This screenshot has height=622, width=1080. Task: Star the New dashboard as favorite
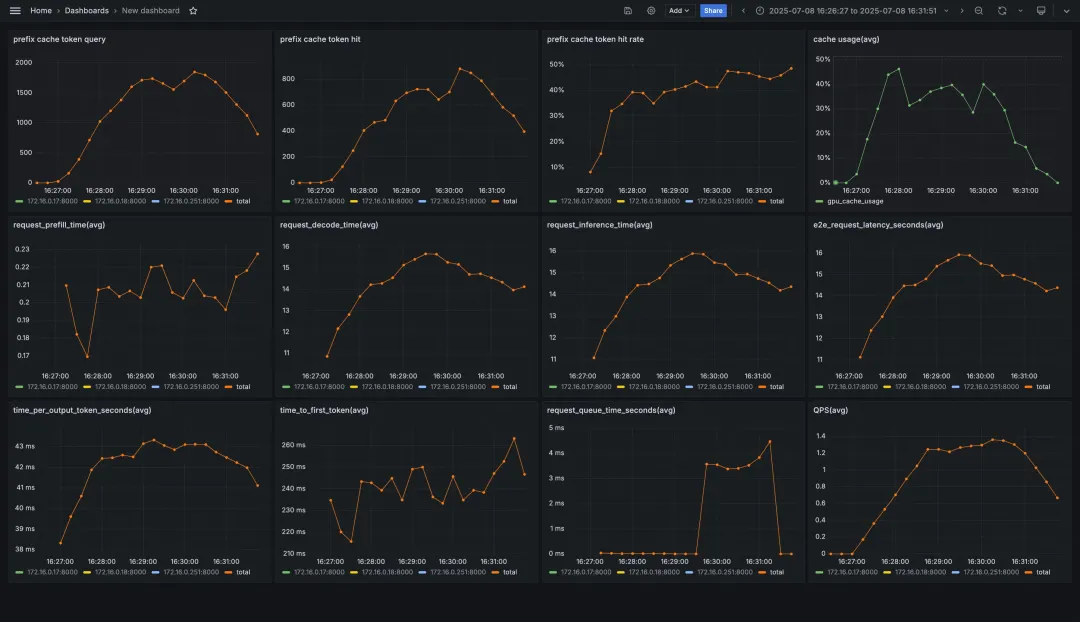[x=194, y=10]
